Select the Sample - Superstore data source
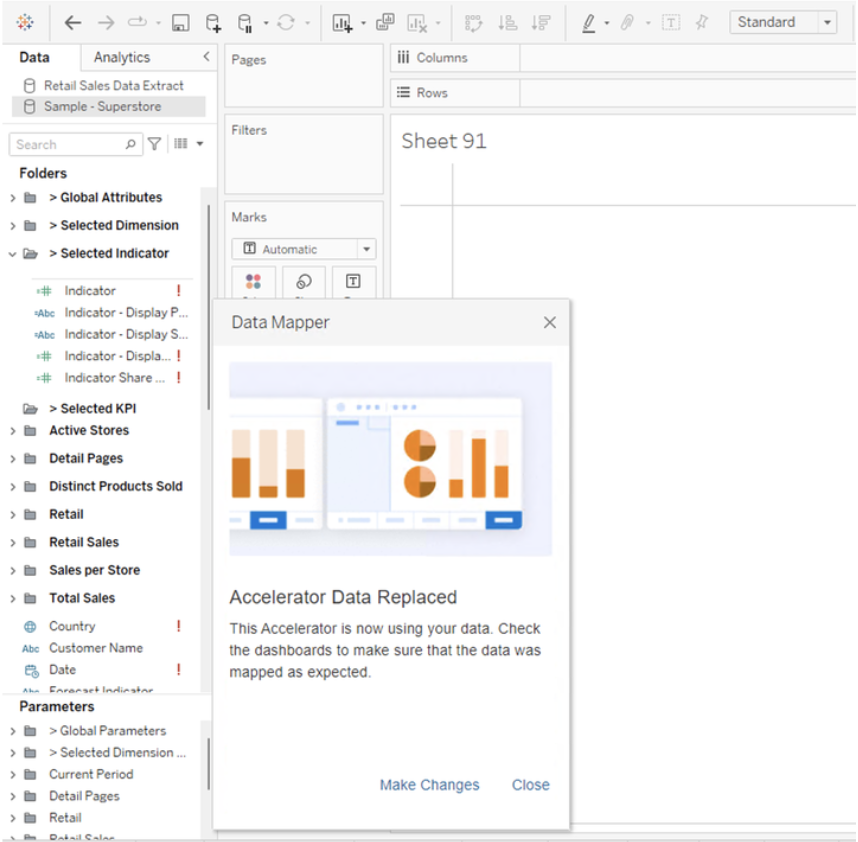The height and width of the screenshot is (842, 858). tap(108, 107)
